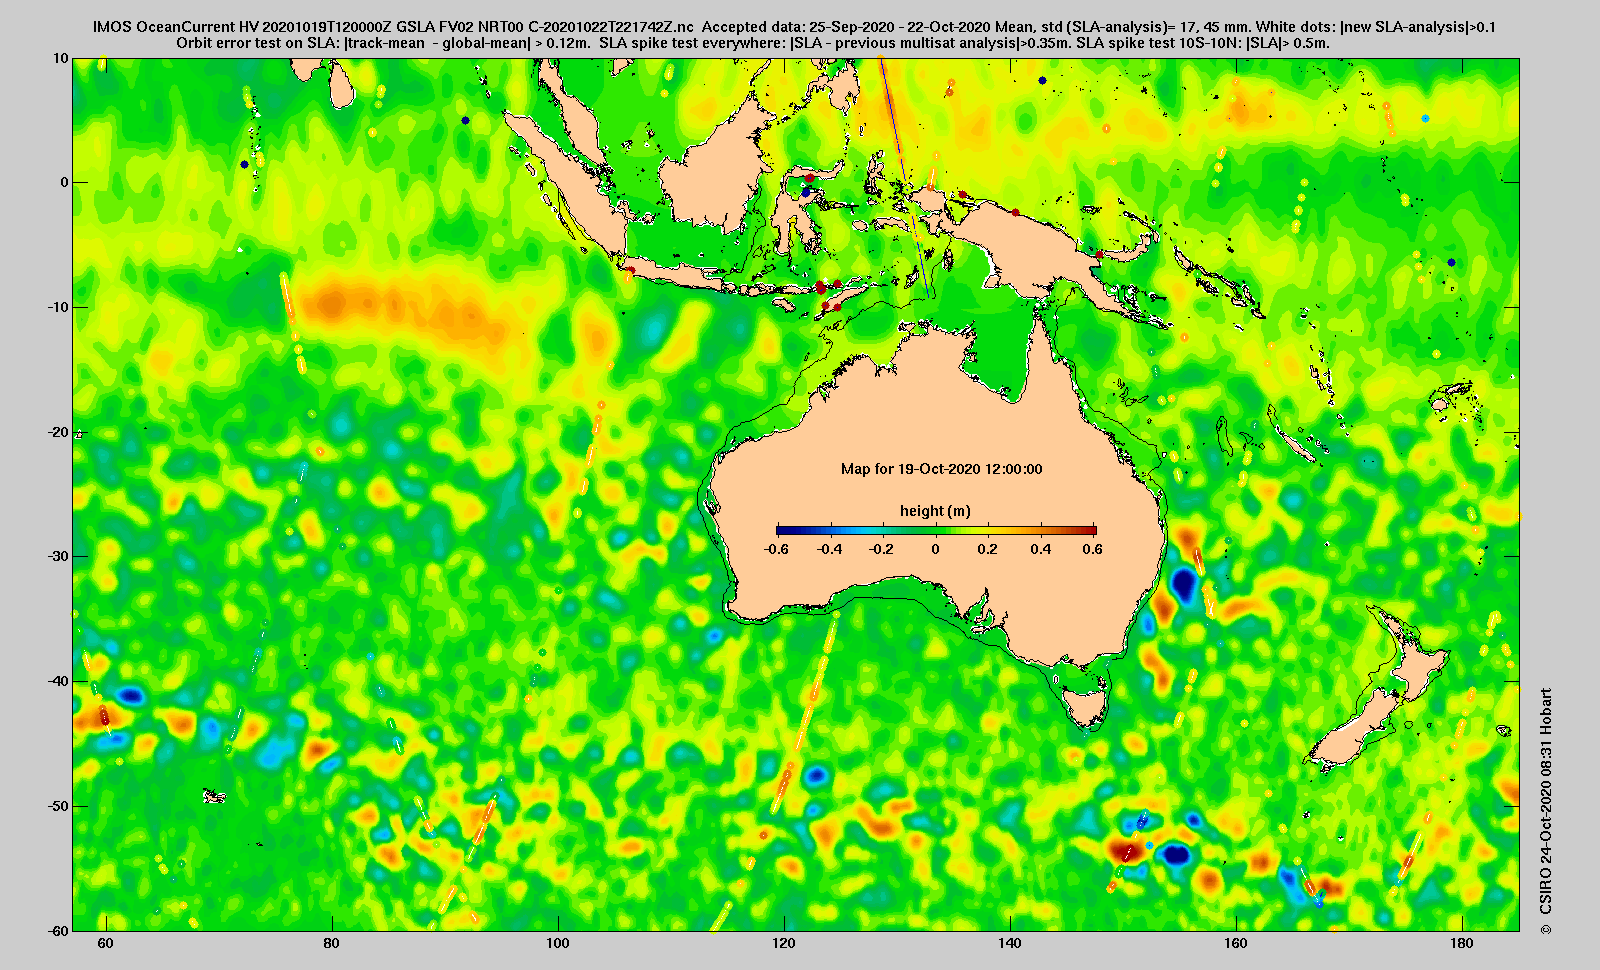Click latitude axis label '0'
This screenshot has width=1600, height=970.
pos(65,182)
